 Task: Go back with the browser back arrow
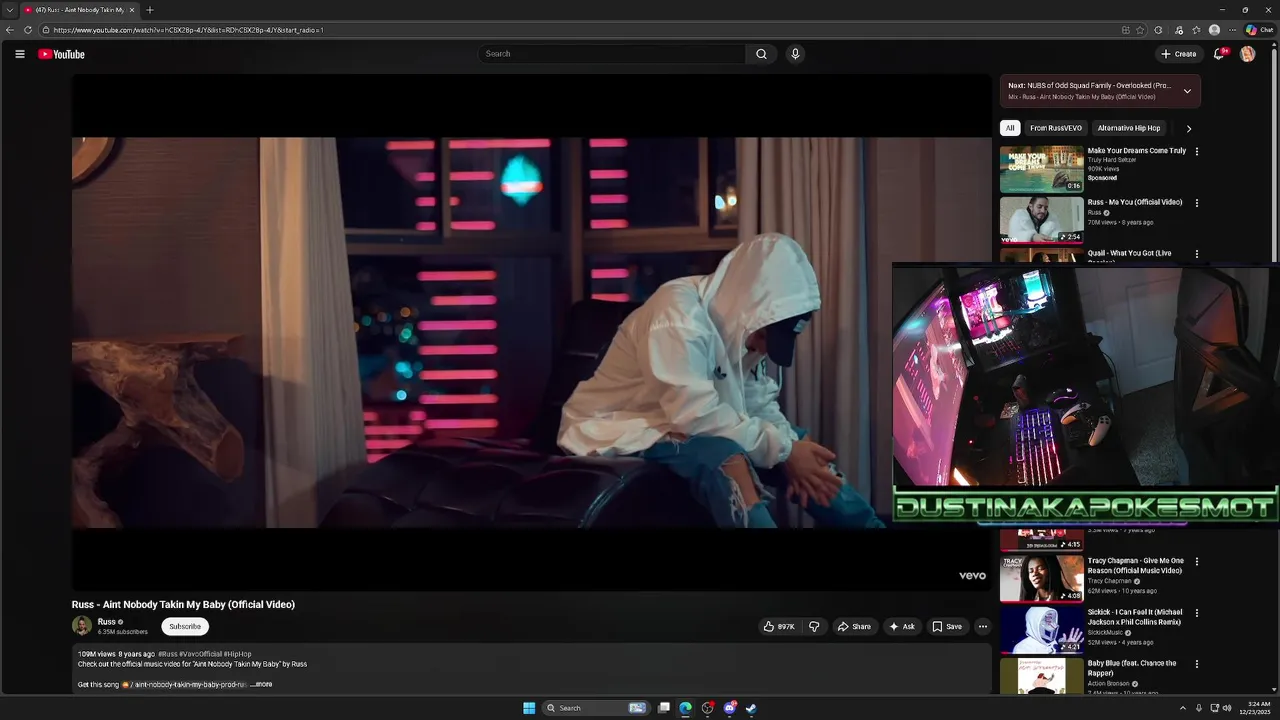tap(10, 30)
